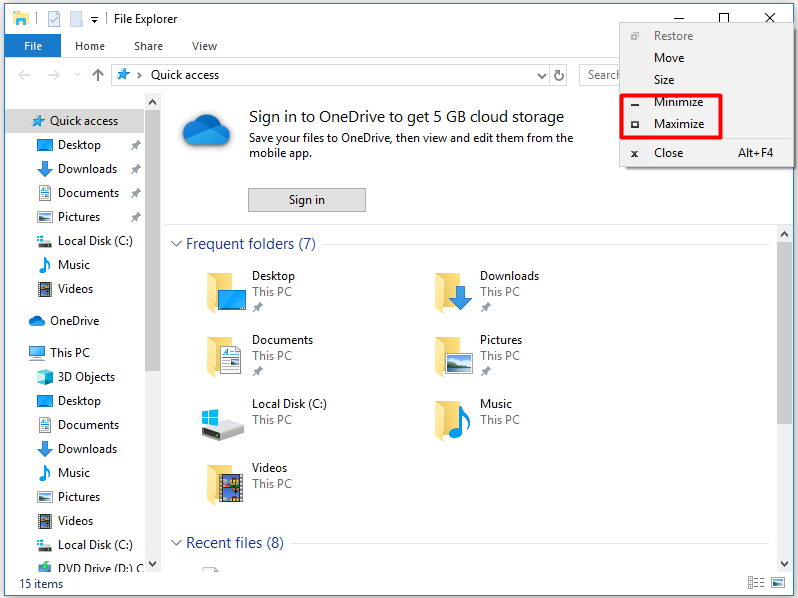The width and height of the screenshot is (798, 598).
Task: Collapse the Recent files (8) group
Action: (x=176, y=543)
